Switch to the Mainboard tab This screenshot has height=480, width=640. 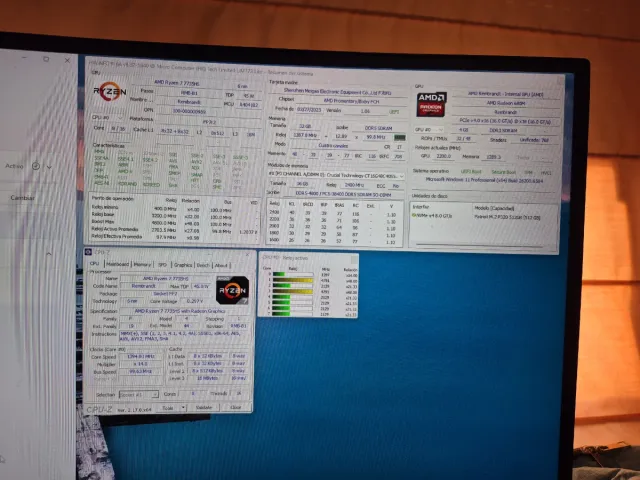[x=118, y=264]
